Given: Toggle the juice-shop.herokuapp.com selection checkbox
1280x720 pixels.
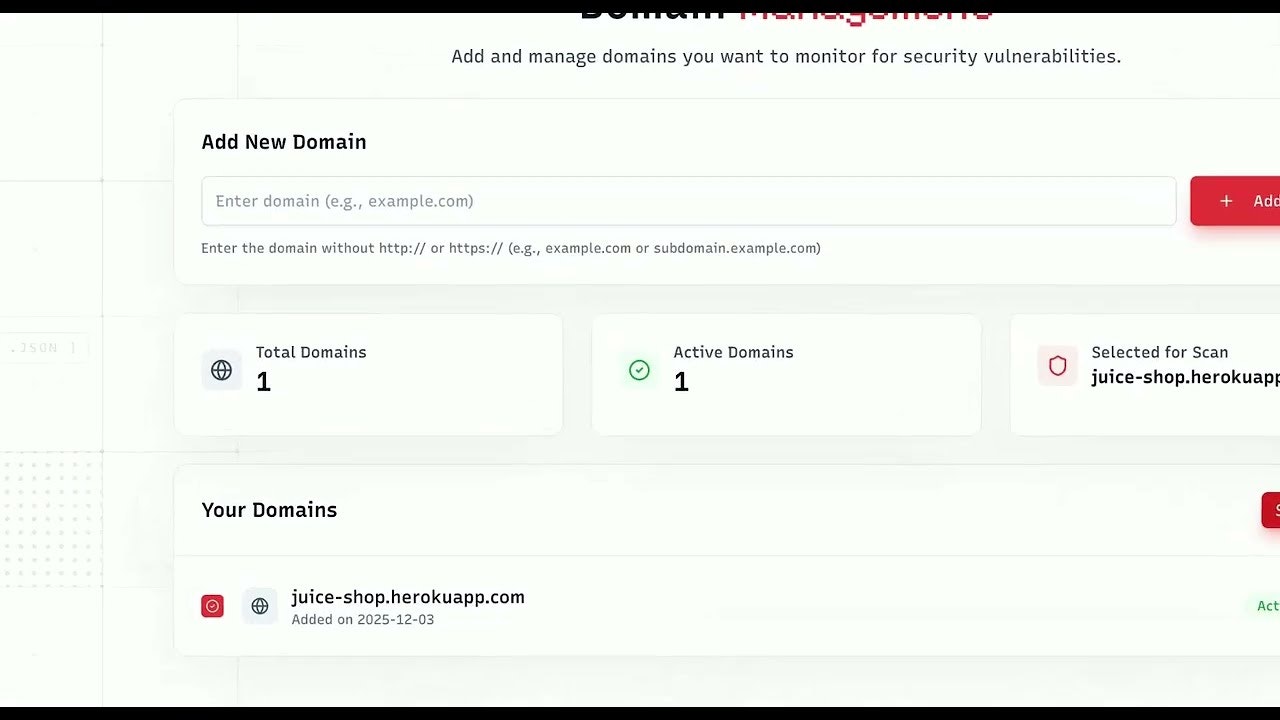Looking at the screenshot, I should click(212, 606).
